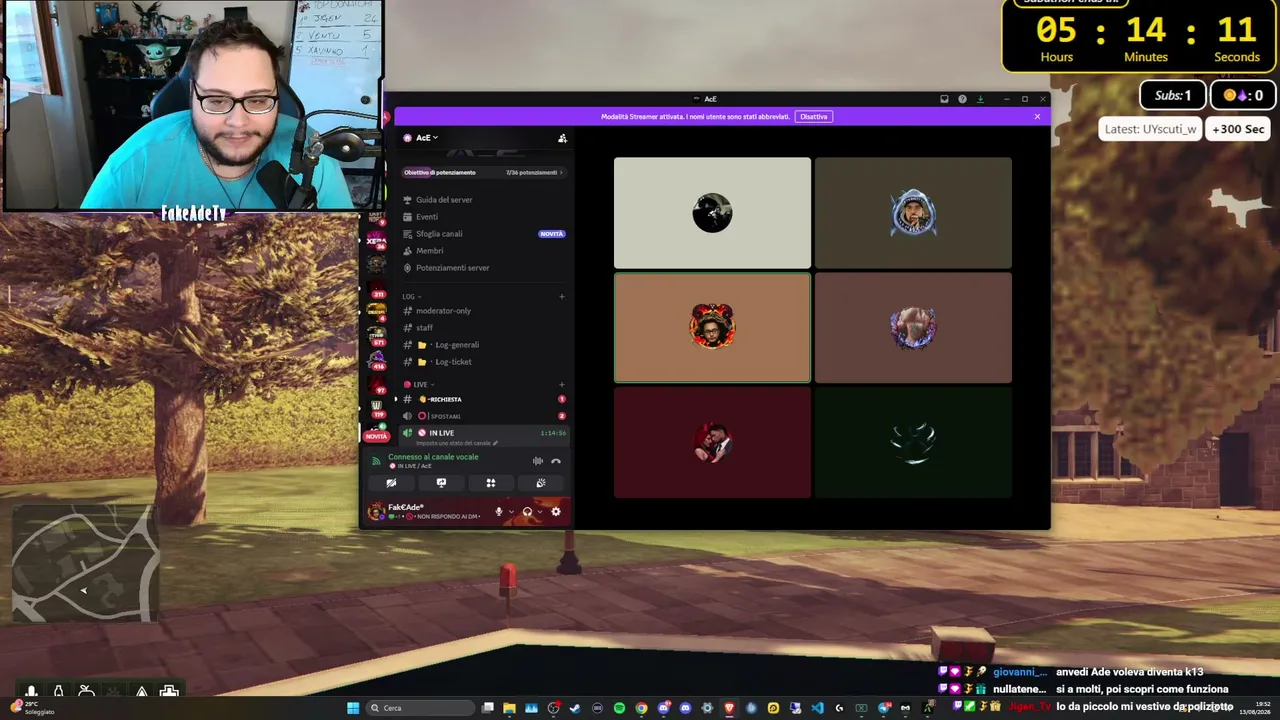Dismiss the Streamer Mode purple banner
This screenshot has width=1280, height=720.
pos(1037,117)
